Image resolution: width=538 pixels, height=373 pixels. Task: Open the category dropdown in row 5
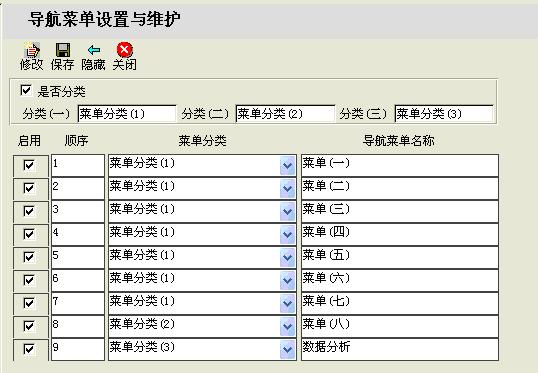pos(287,258)
